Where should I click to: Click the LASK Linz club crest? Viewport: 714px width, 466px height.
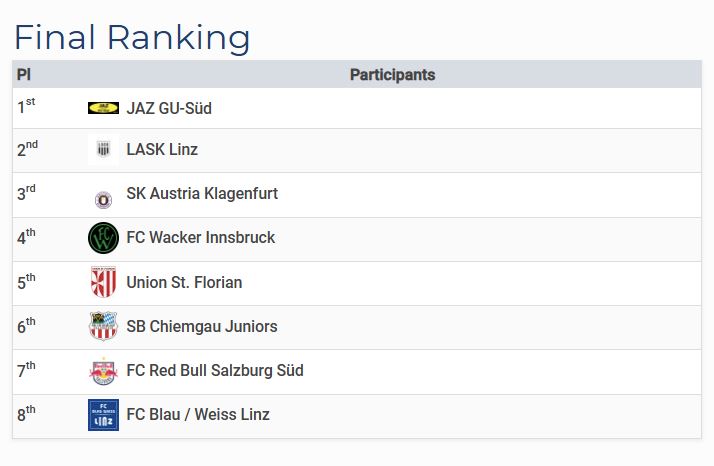(103, 150)
